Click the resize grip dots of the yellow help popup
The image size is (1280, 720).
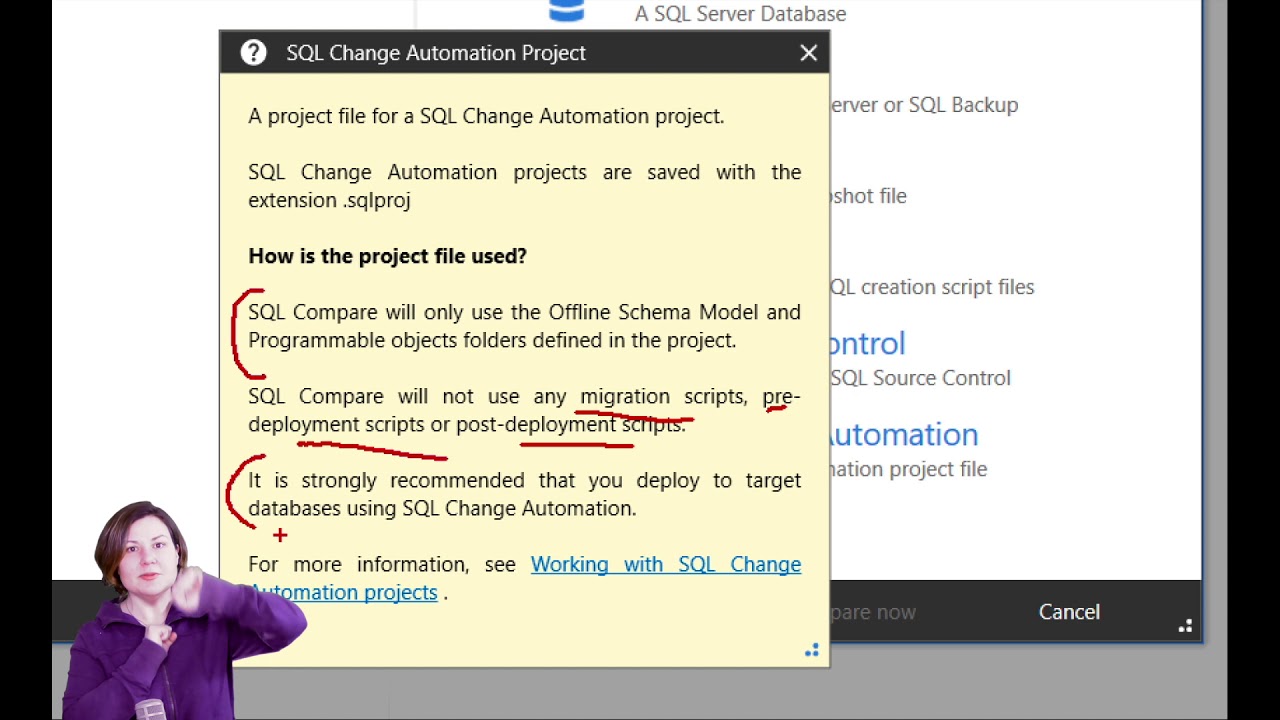(812, 650)
